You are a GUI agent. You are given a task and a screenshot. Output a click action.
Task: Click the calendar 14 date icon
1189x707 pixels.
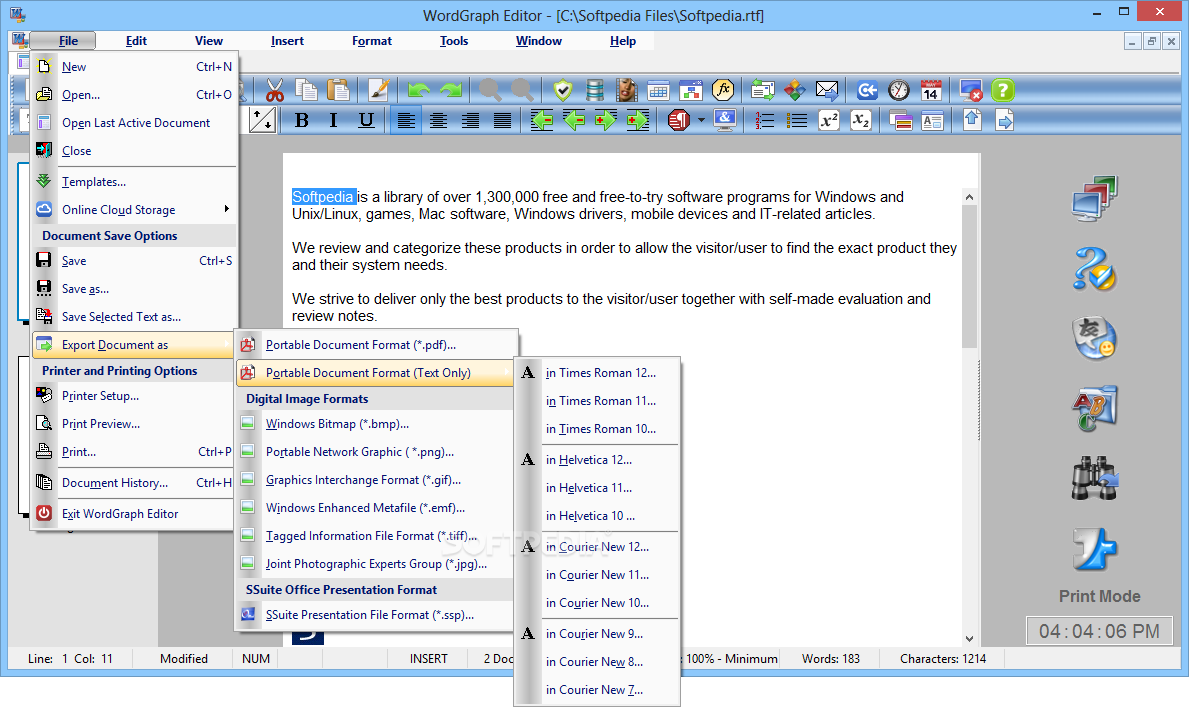point(930,90)
